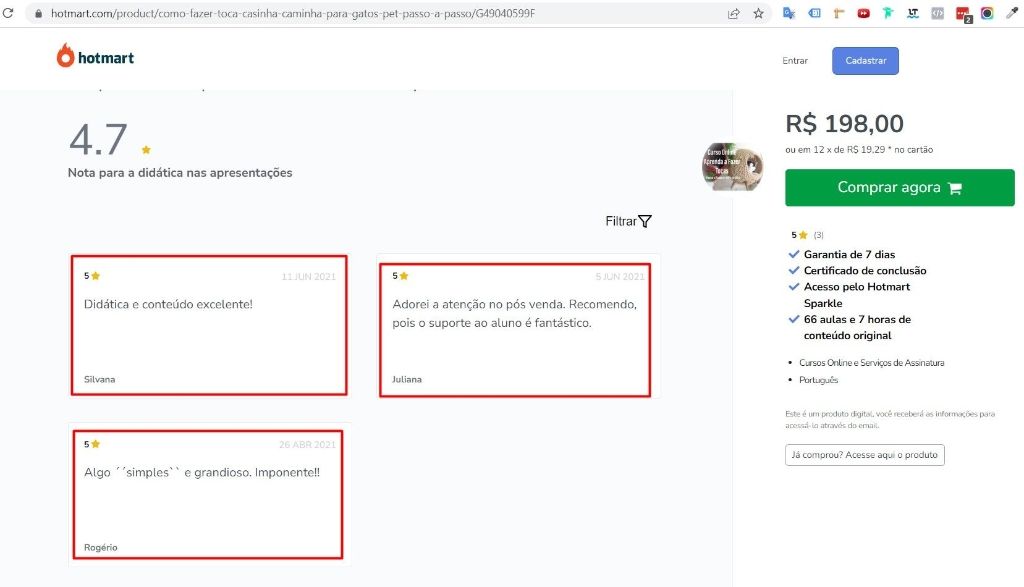1024x587 pixels.
Task: Open the Entrar login link
Action: point(795,61)
